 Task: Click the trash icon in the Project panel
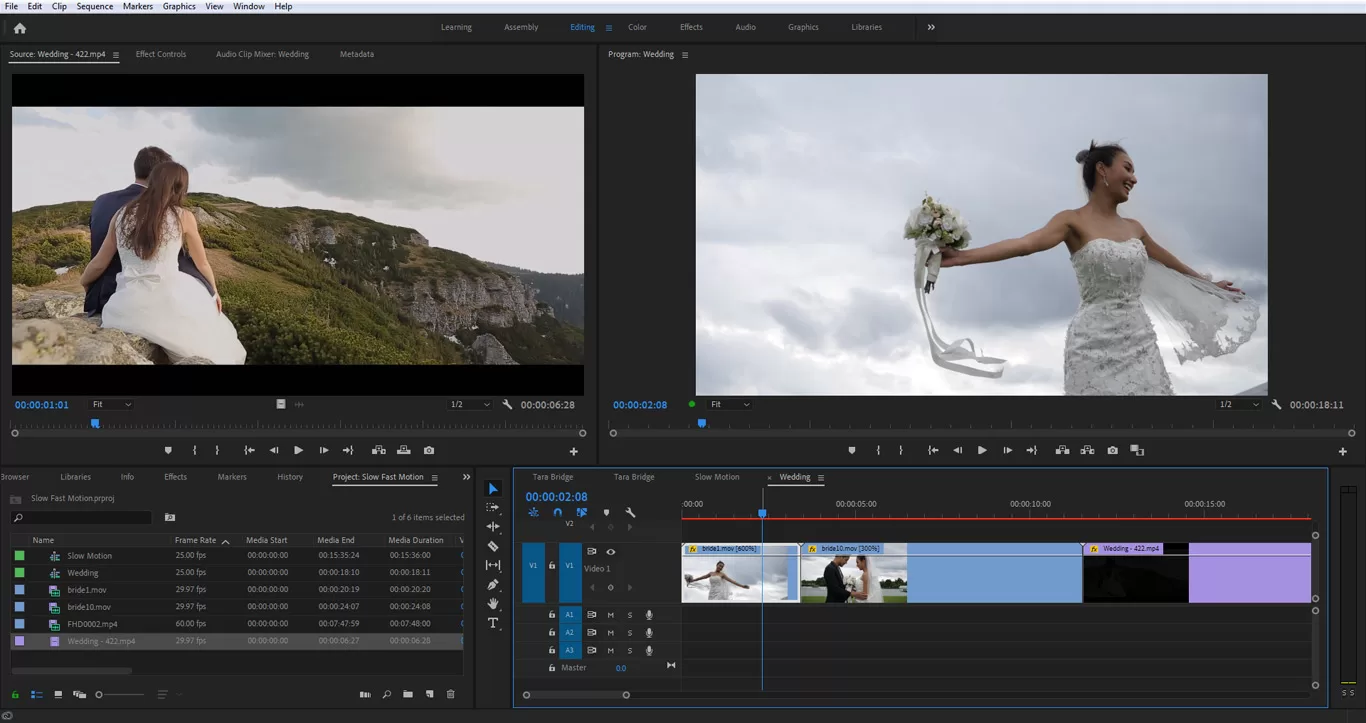[450, 693]
